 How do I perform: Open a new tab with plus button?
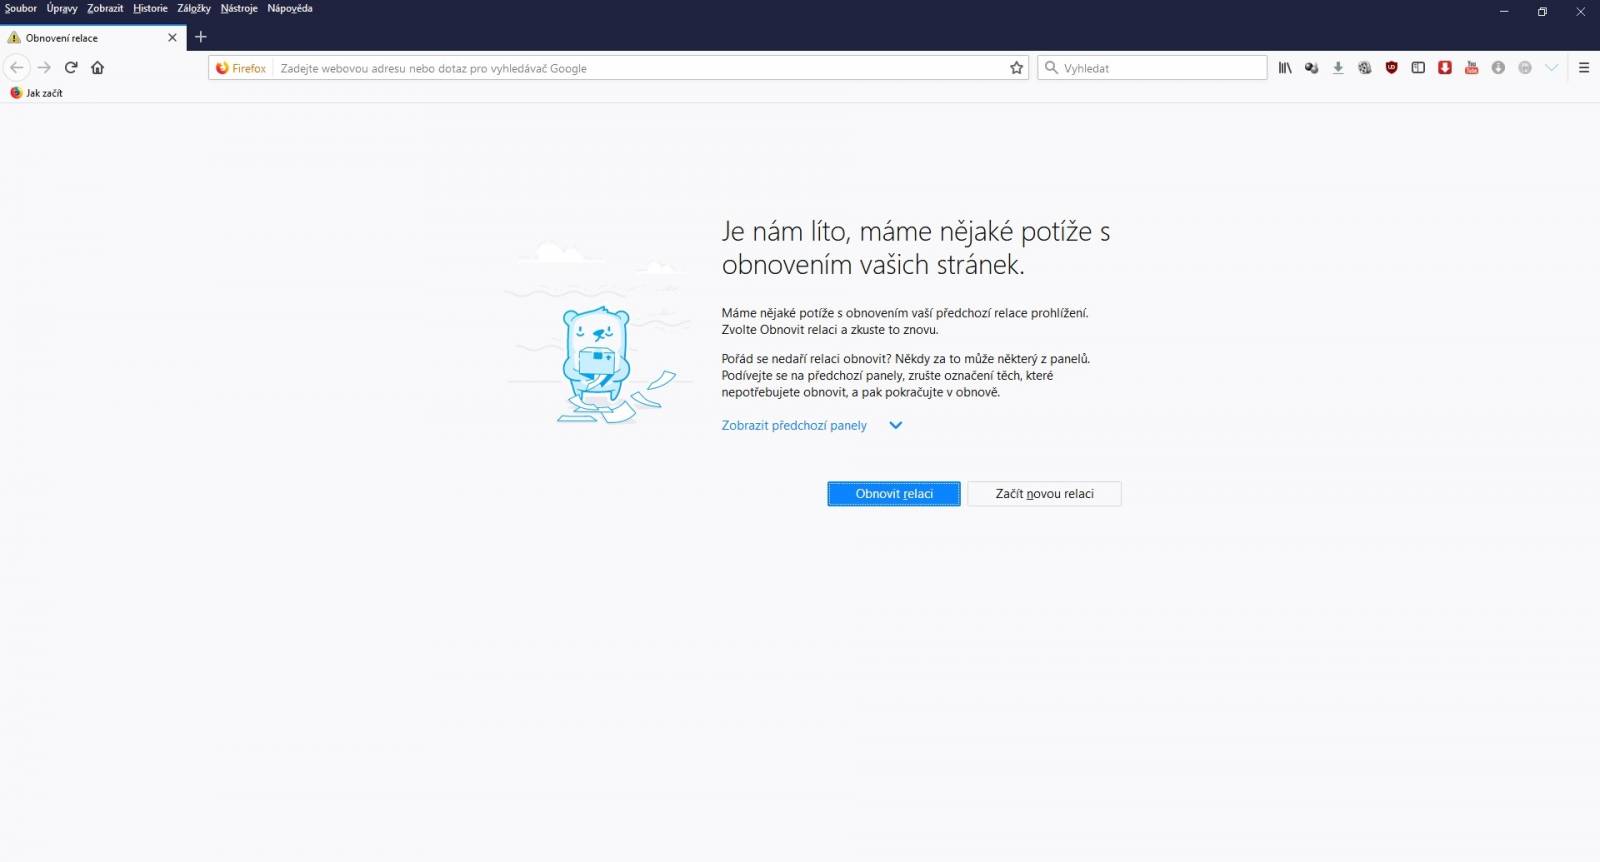[201, 37]
